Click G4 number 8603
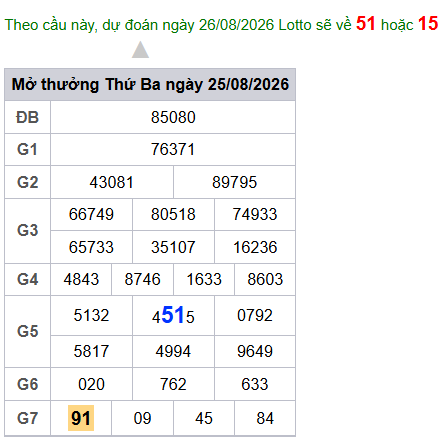The image size is (447, 442). pyautogui.click(x=265, y=279)
